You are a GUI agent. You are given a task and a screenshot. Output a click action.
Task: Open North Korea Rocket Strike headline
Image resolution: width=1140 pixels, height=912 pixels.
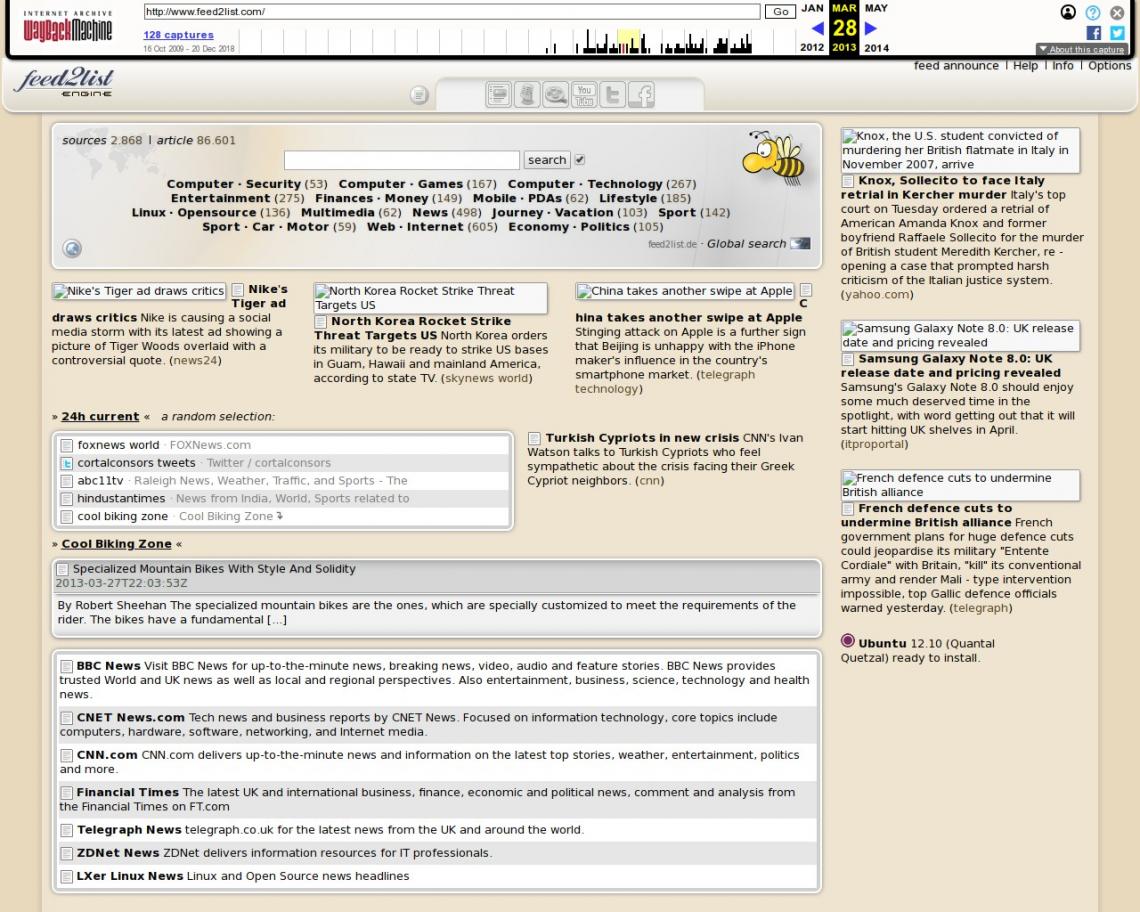[x=412, y=328]
